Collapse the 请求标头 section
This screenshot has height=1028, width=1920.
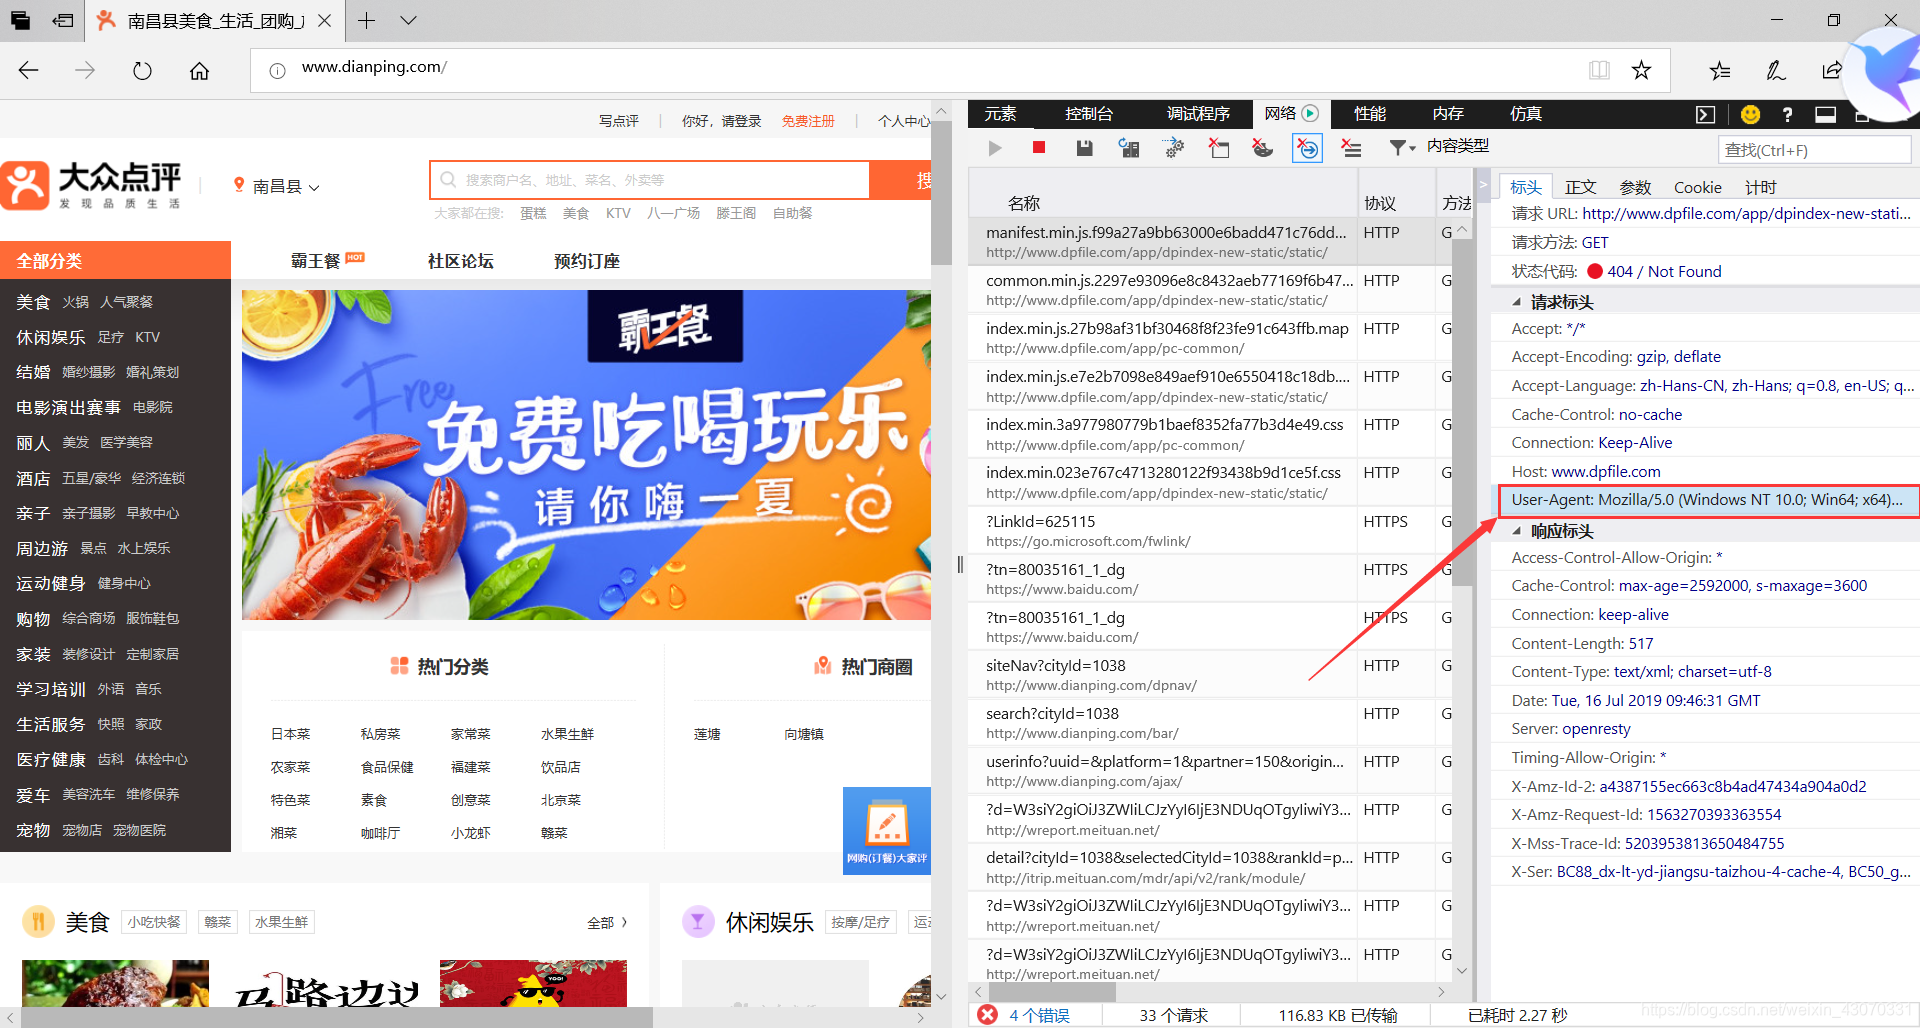click(x=1516, y=302)
